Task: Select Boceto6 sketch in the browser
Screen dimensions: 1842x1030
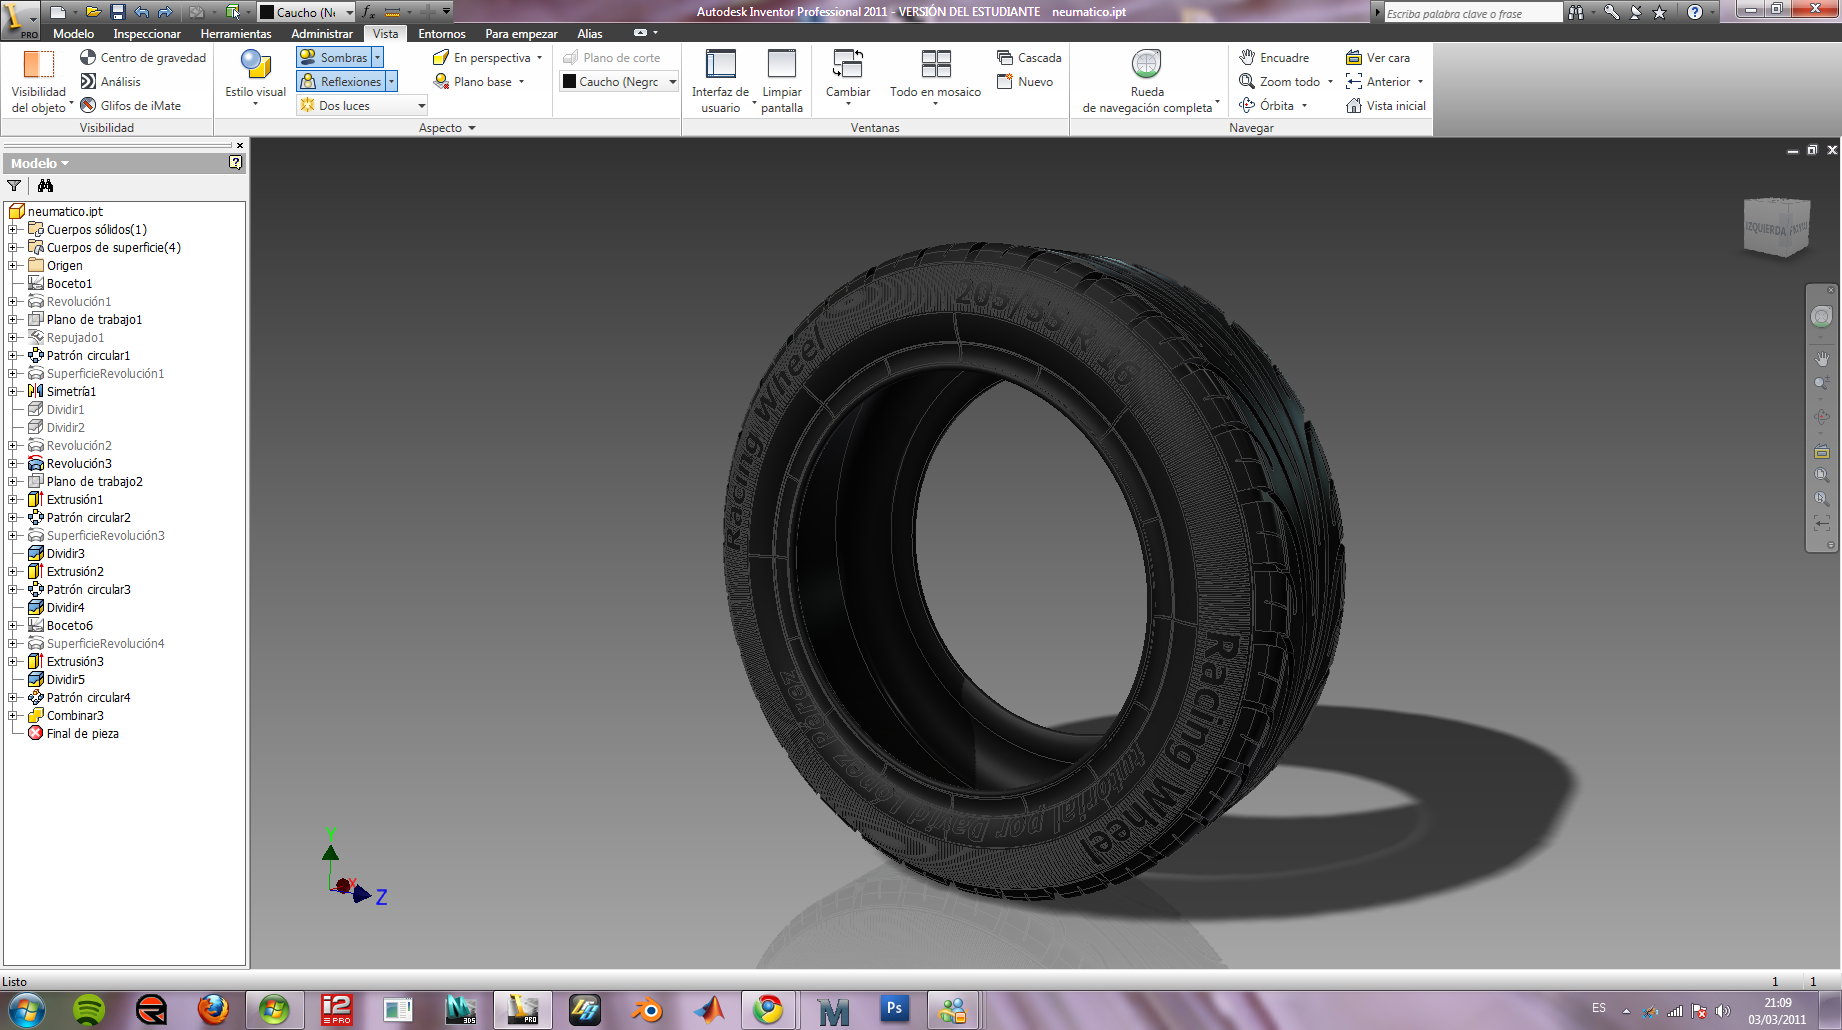Action: (x=70, y=626)
